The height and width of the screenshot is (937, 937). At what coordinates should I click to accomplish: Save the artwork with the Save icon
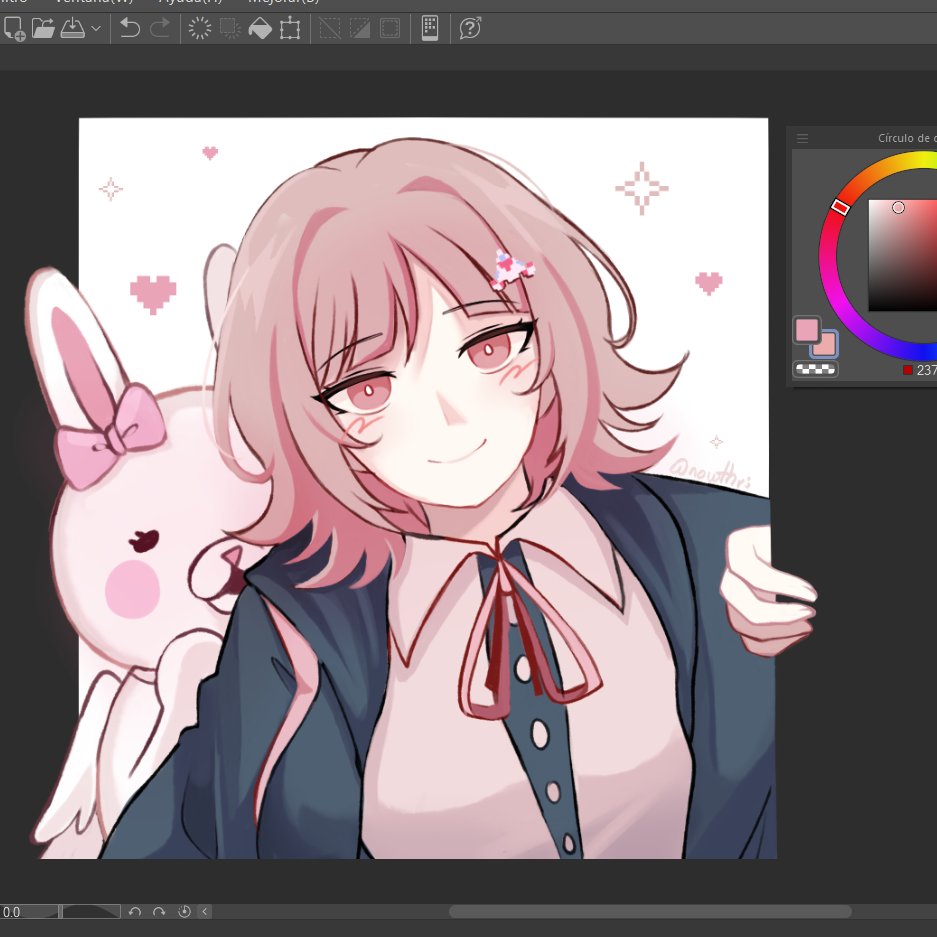click(73, 28)
